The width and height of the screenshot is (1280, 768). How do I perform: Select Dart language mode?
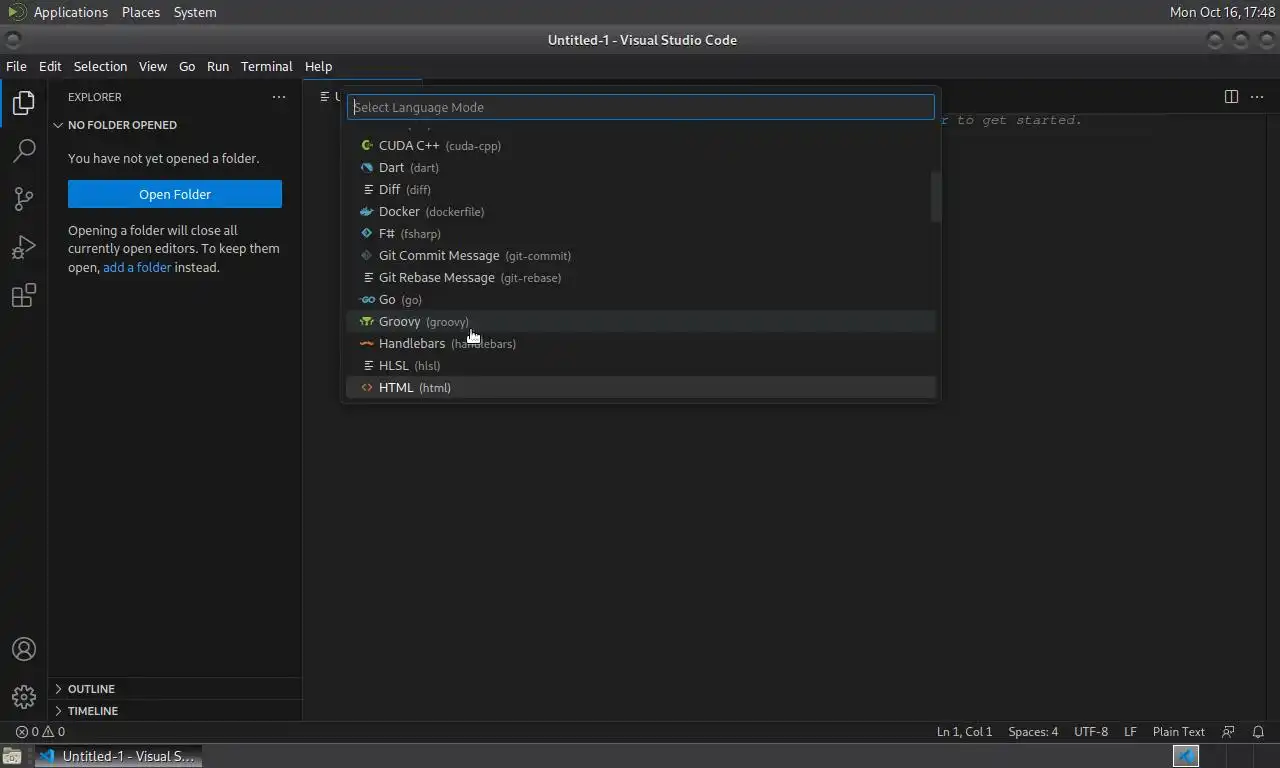tap(640, 167)
